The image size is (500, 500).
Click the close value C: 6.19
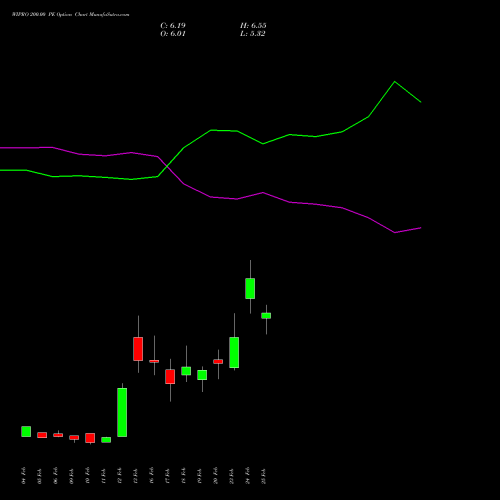pos(173,26)
